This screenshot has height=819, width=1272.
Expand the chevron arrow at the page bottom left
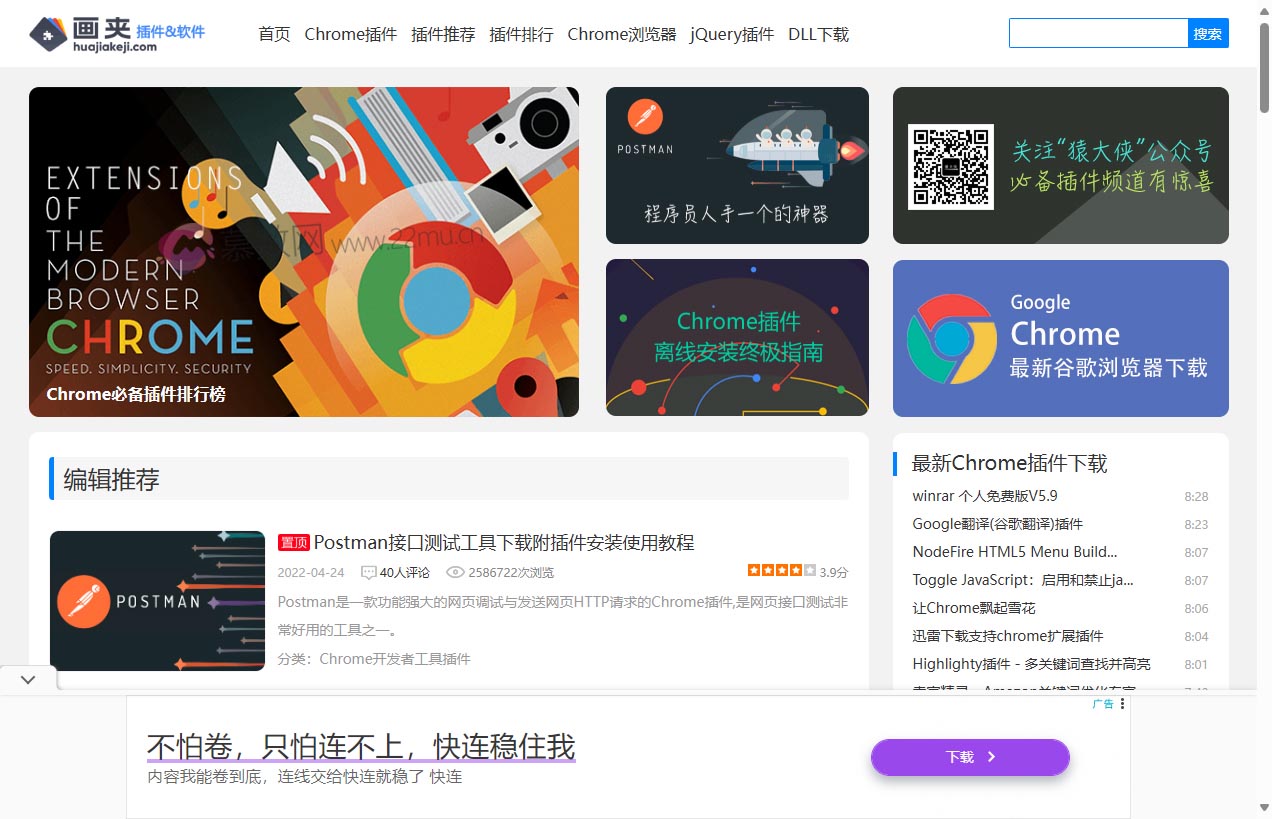[28, 678]
